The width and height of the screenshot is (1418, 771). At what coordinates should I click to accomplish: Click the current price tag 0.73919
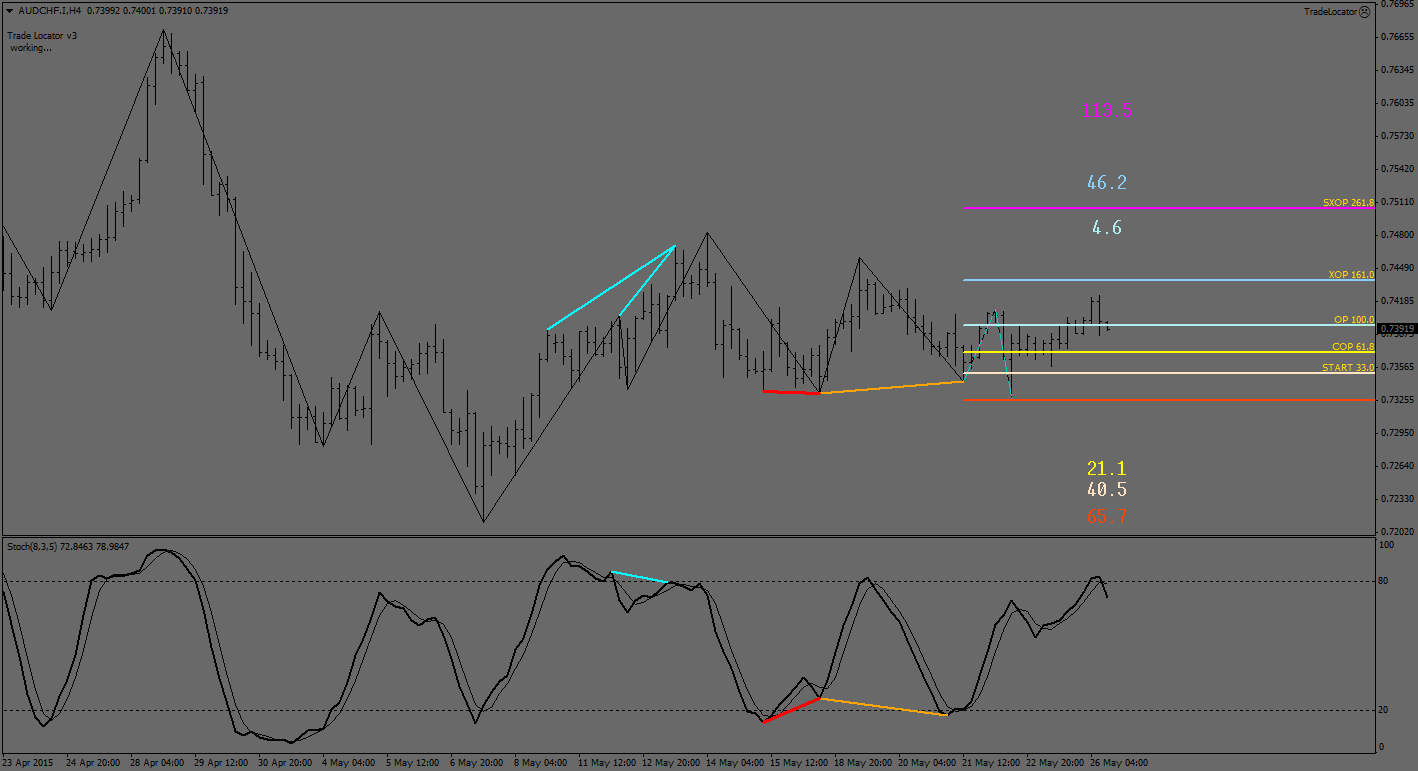1397,328
